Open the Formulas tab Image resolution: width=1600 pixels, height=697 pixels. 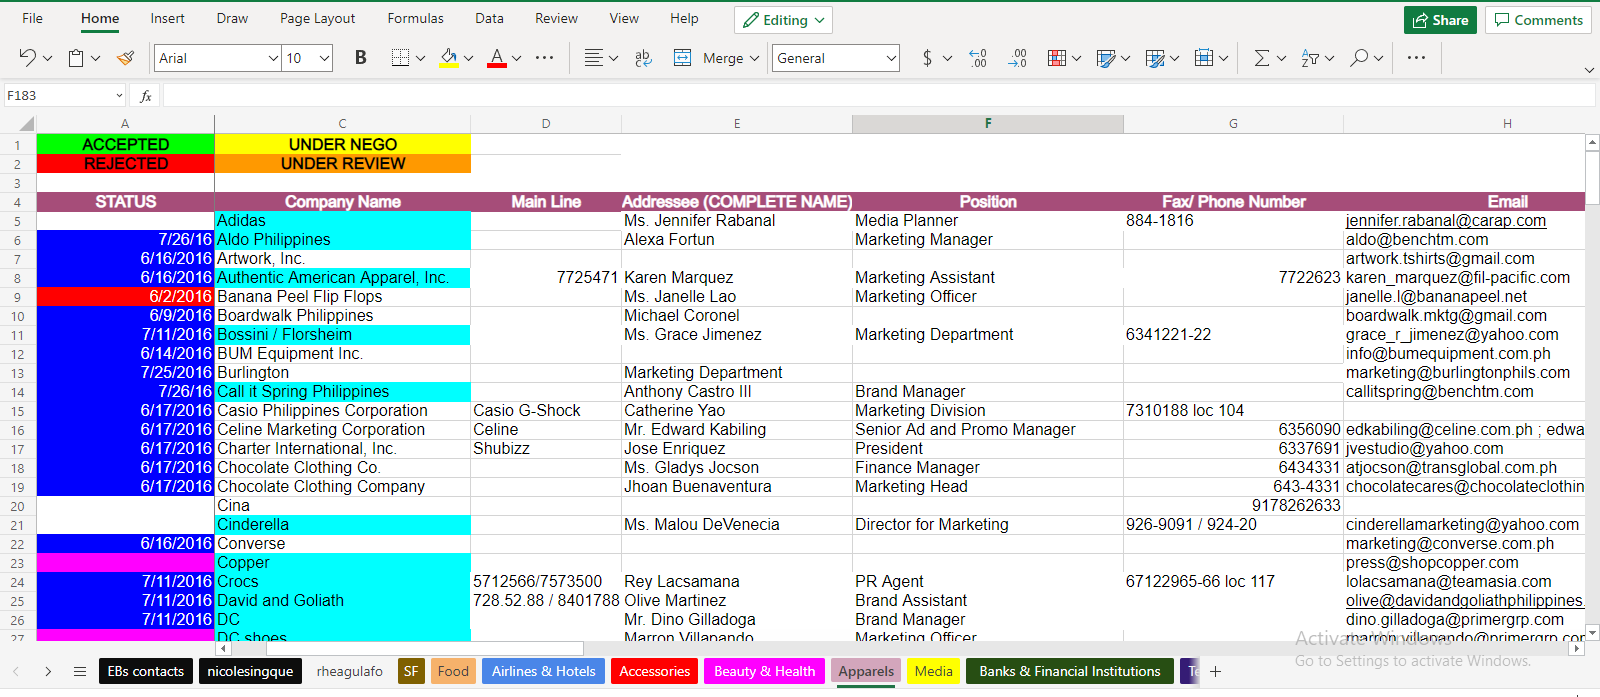click(x=415, y=18)
